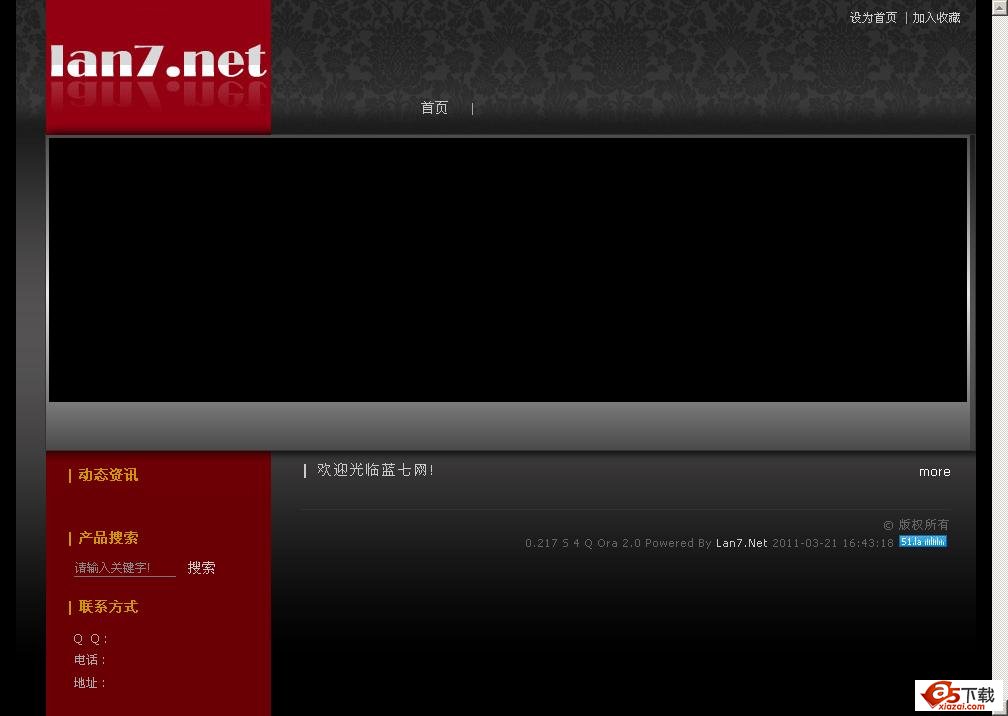Open the more news link
This screenshot has width=1008, height=716.
934,471
